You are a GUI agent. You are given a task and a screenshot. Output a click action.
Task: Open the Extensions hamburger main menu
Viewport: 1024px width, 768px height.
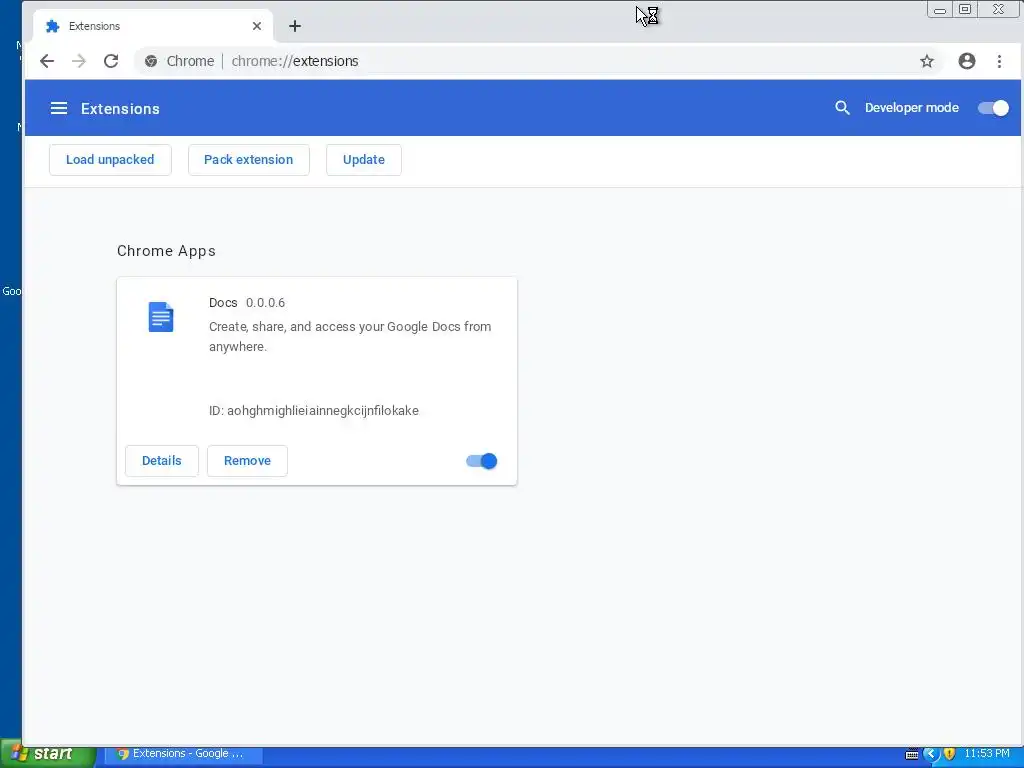(59, 108)
